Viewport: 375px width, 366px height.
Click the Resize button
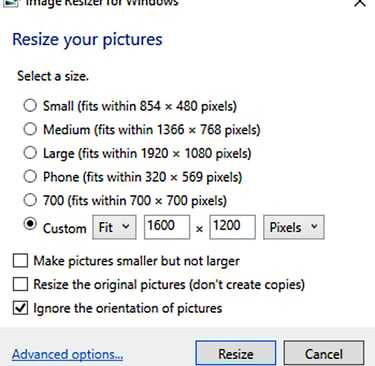coord(236,353)
